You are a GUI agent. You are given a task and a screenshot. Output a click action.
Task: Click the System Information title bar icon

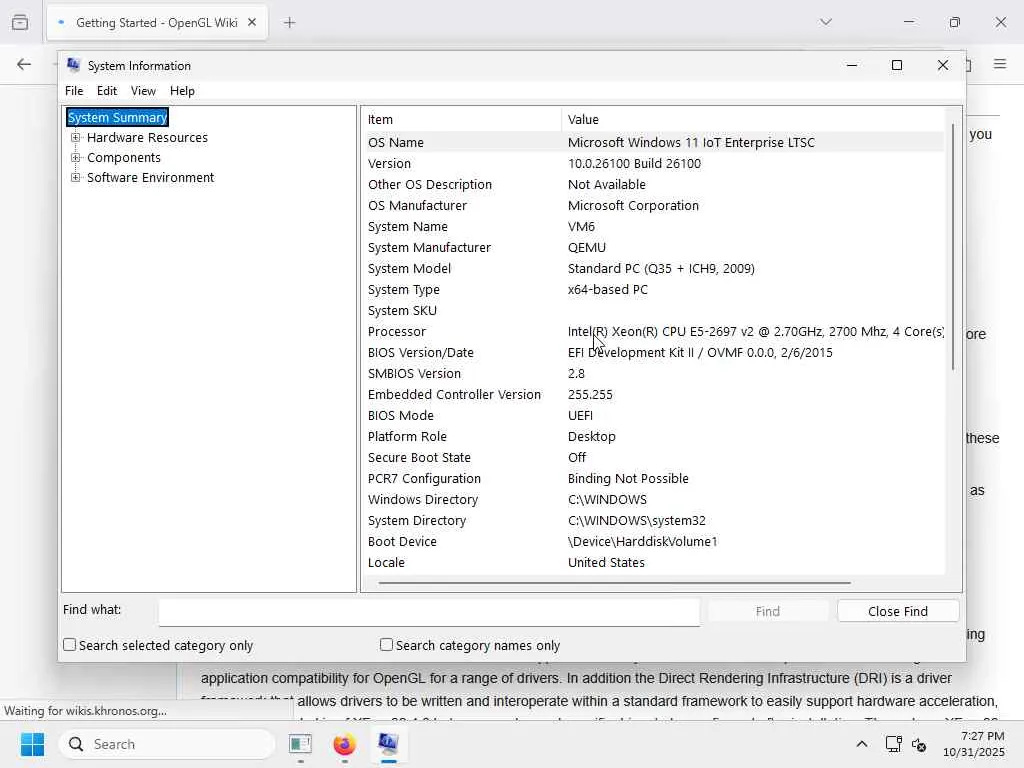[73, 65]
